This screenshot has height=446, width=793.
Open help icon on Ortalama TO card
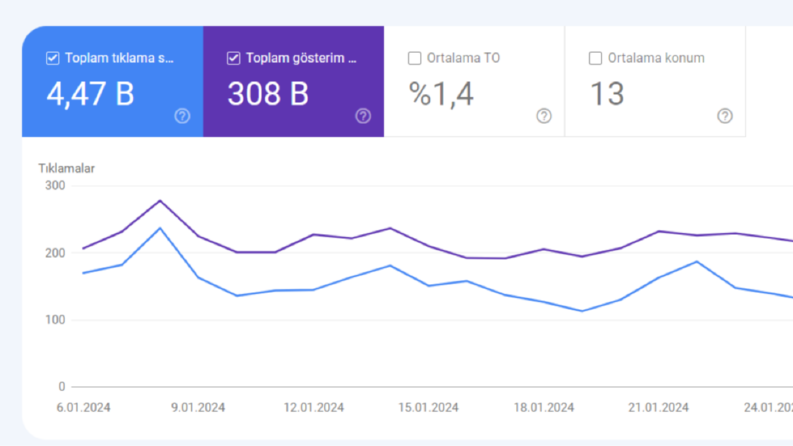tap(544, 116)
